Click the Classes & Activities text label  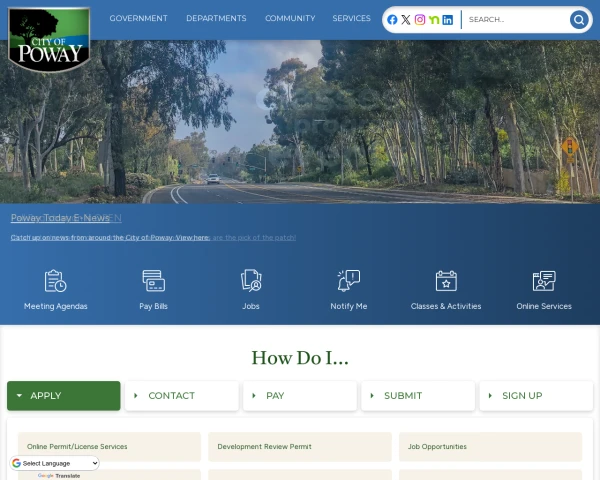(x=446, y=306)
